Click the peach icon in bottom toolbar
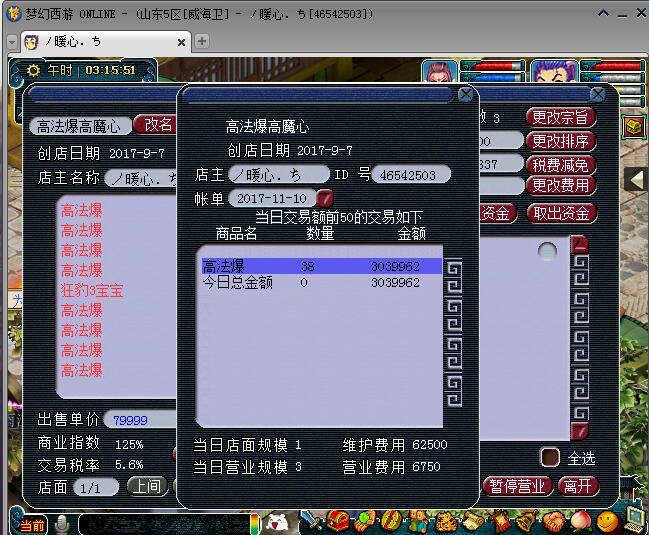Viewport: 649px width, 535px height. [x=580, y=521]
